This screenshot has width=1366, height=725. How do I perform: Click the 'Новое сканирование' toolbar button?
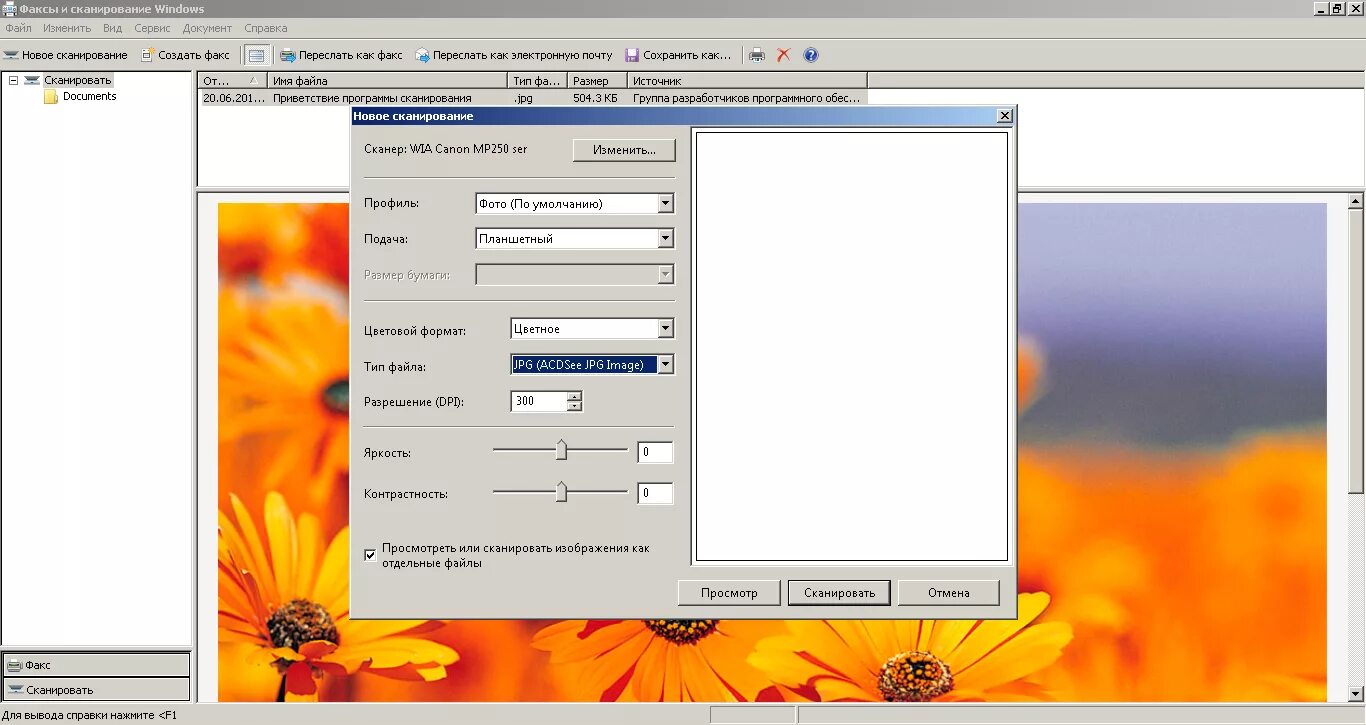pyautogui.click(x=66, y=55)
